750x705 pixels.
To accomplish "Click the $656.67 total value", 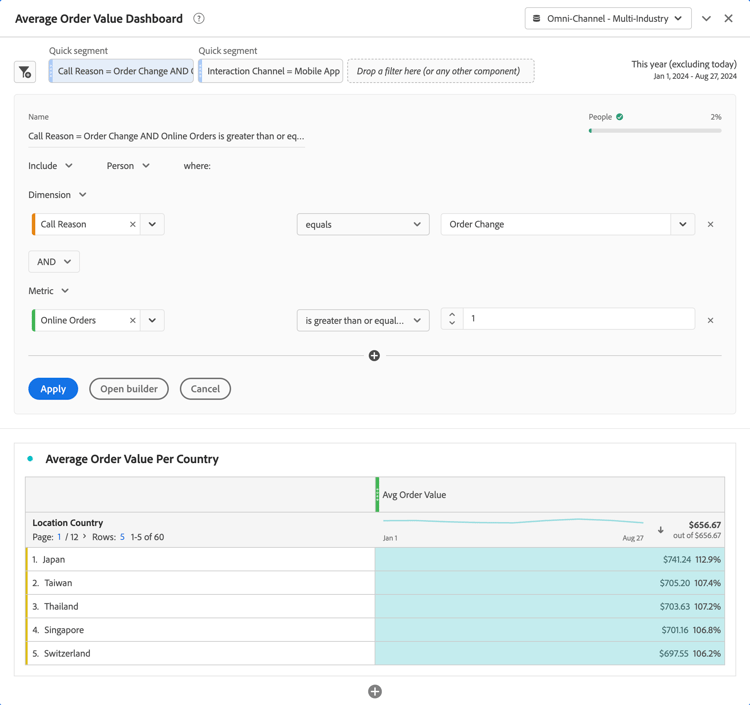I will pyautogui.click(x=705, y=525).
